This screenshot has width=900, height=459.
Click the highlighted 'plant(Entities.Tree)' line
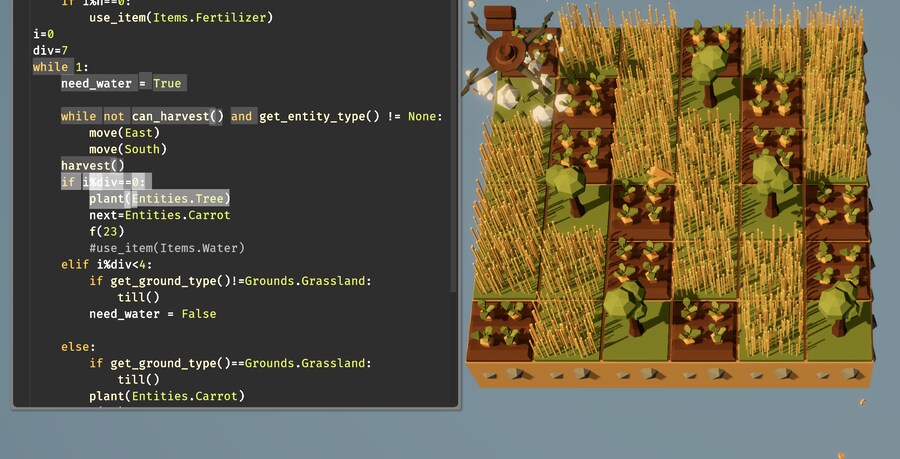(x=159, y=198)
